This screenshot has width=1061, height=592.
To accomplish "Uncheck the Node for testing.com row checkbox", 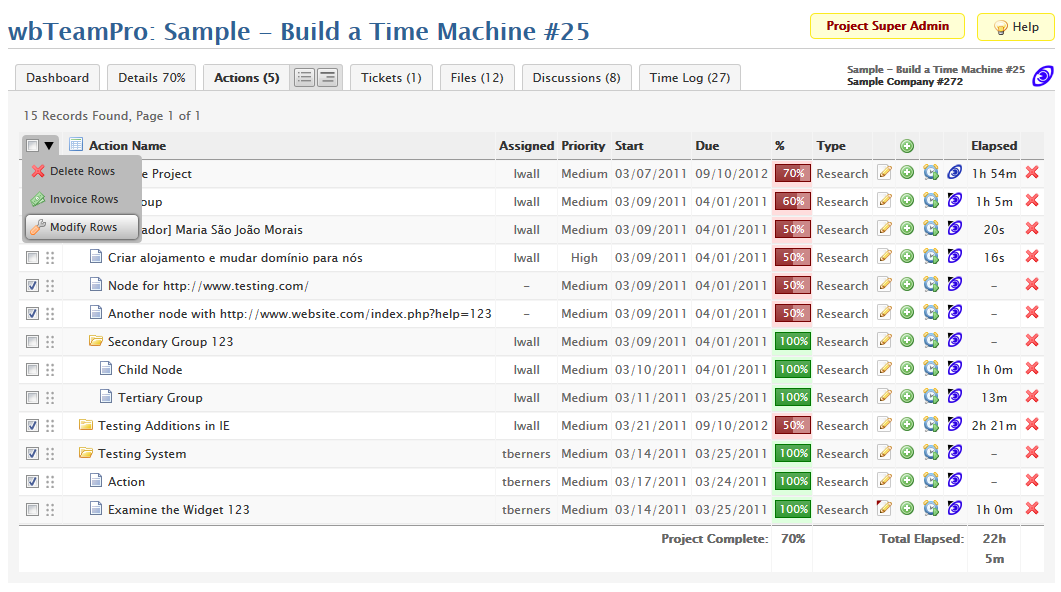I will [33, 285].
